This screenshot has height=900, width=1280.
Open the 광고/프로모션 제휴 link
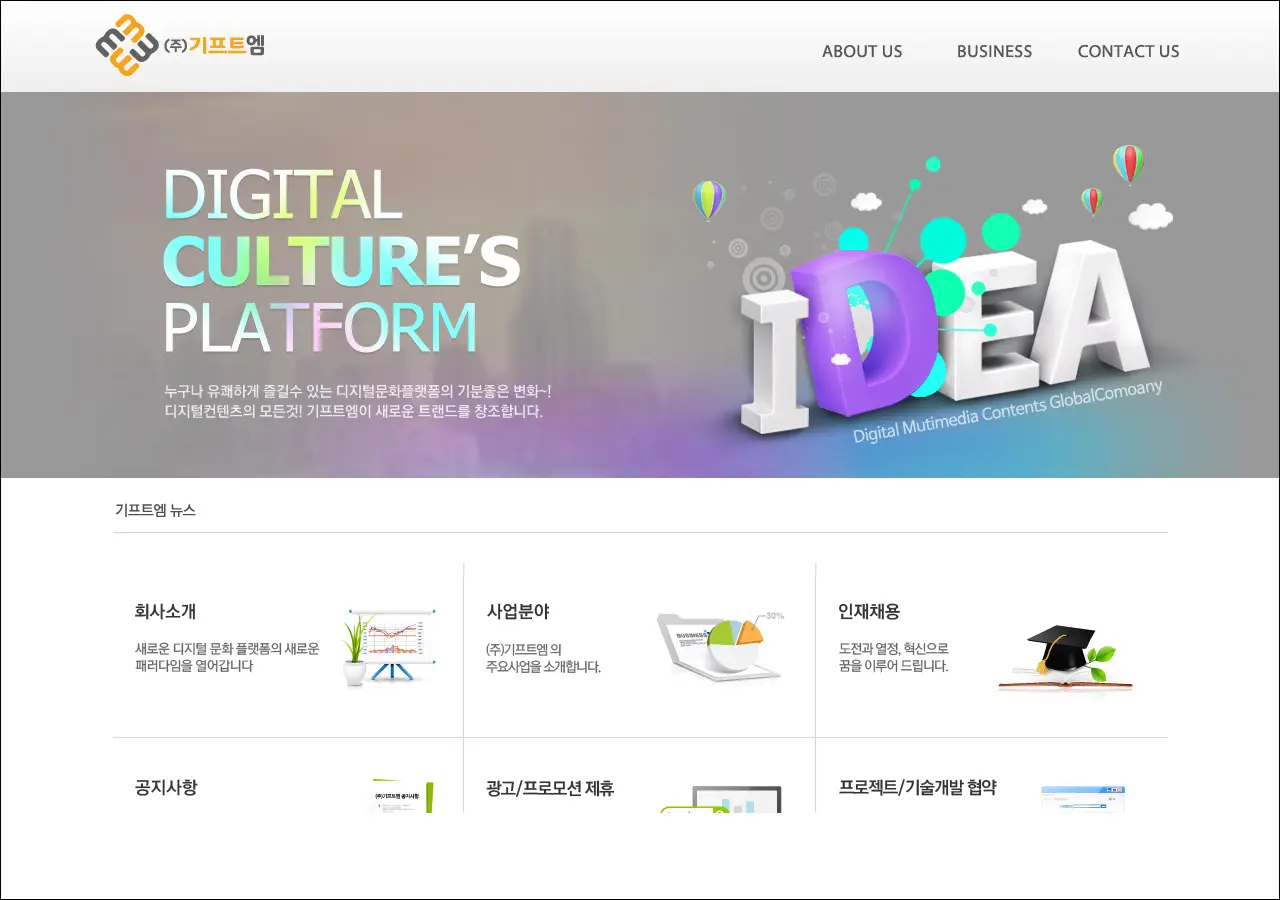click(x=550, y=788)
